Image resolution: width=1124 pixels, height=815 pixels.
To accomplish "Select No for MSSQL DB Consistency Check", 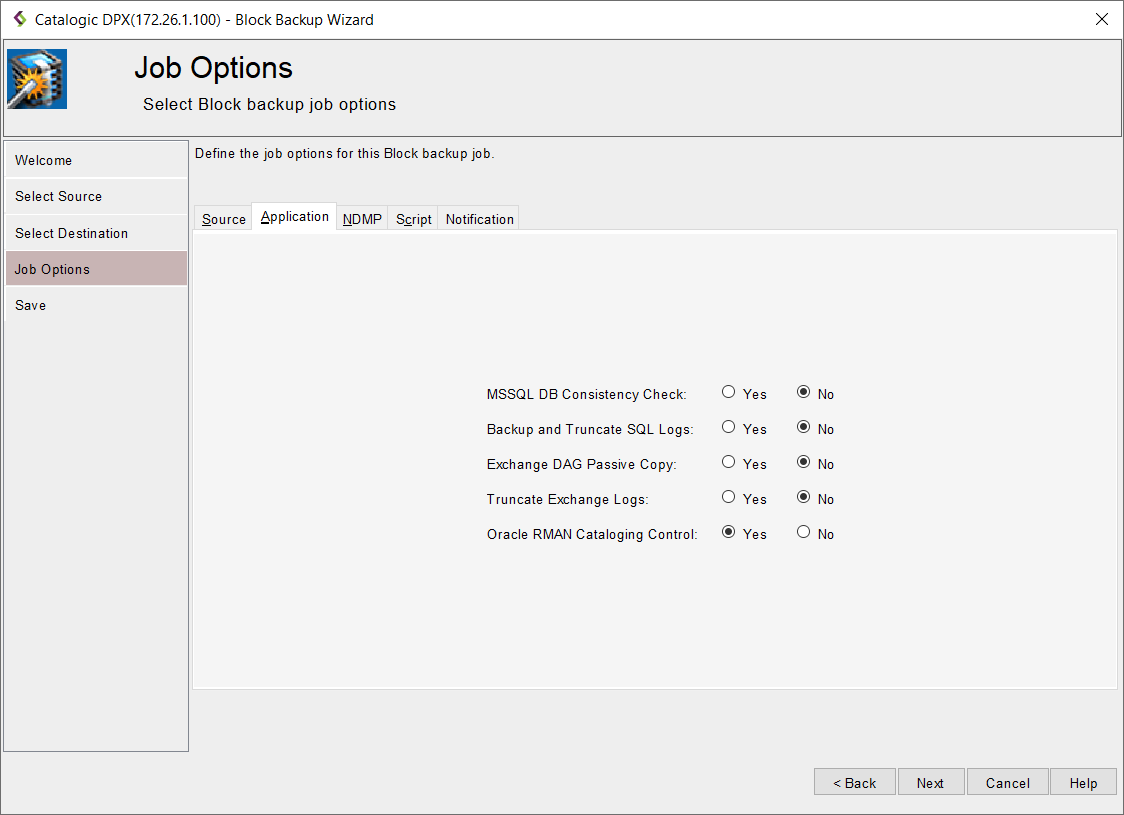I will (804, 393).
